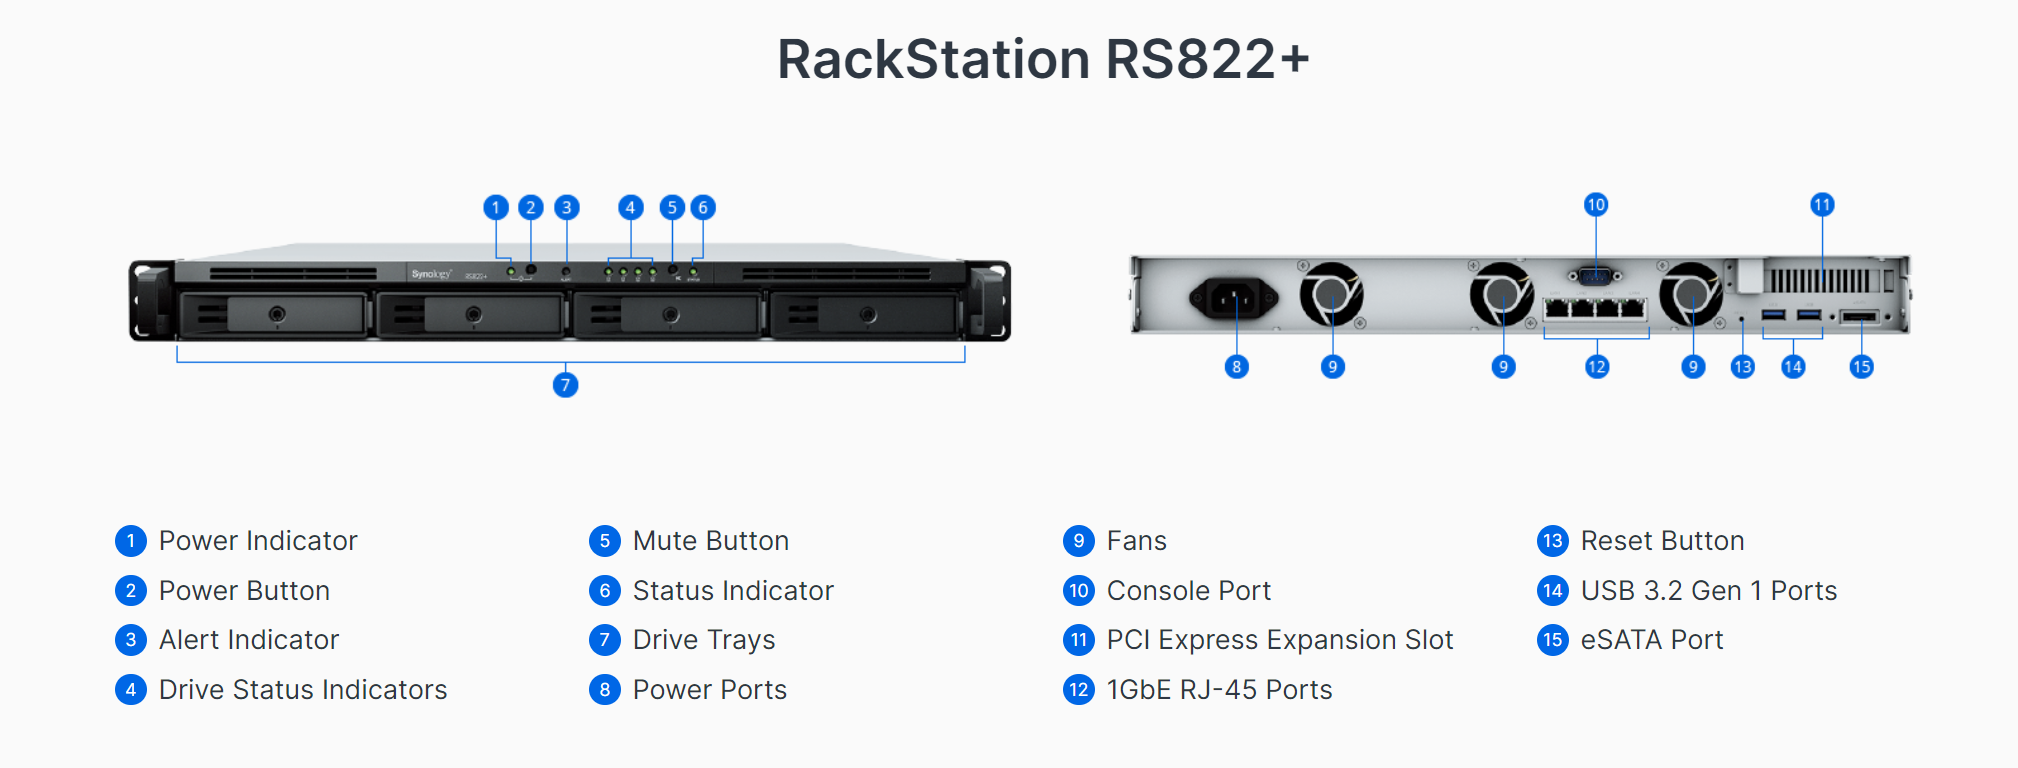This screenshot has width=2018, height=768.
Task: Click callout 12 below the RJ-45 ports
Action: pyautogui.click(x=1597, y=367)
